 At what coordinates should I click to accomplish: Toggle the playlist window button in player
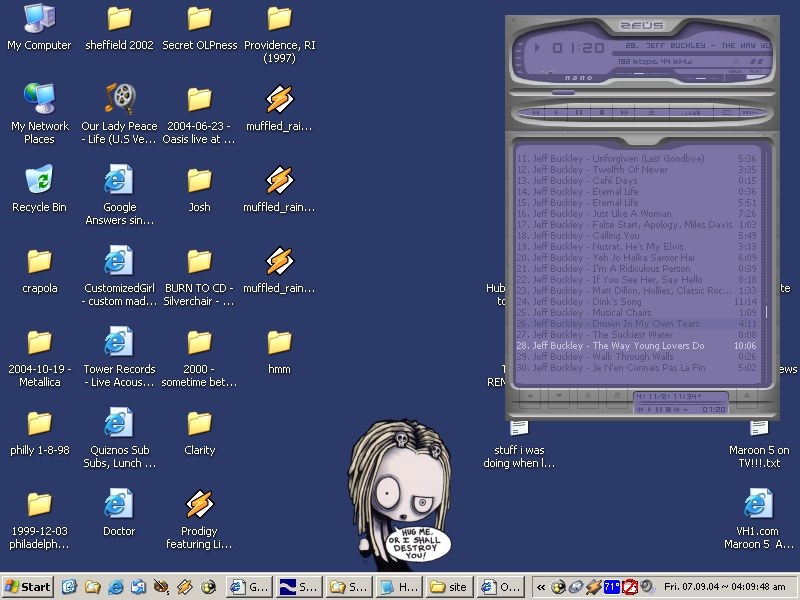(727, 112)
